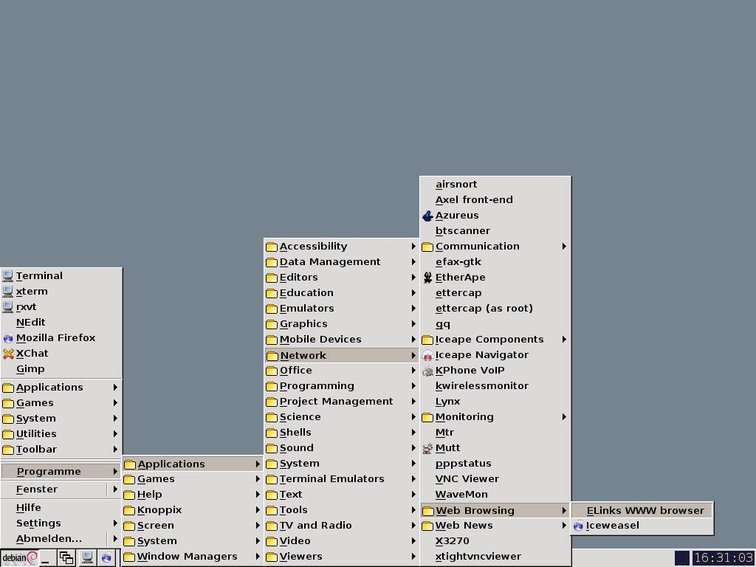Launch airsnort from the Network menu
This screenshot has width=756, height=567.
click(495, 185)
